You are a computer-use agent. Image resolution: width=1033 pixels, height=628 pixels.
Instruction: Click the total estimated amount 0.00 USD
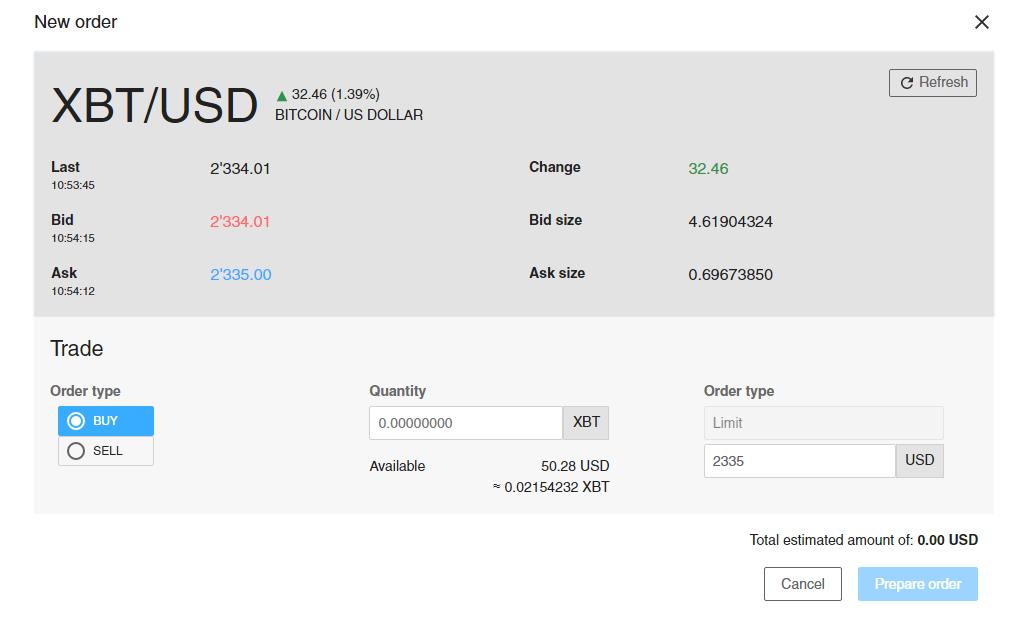point(947,540)
